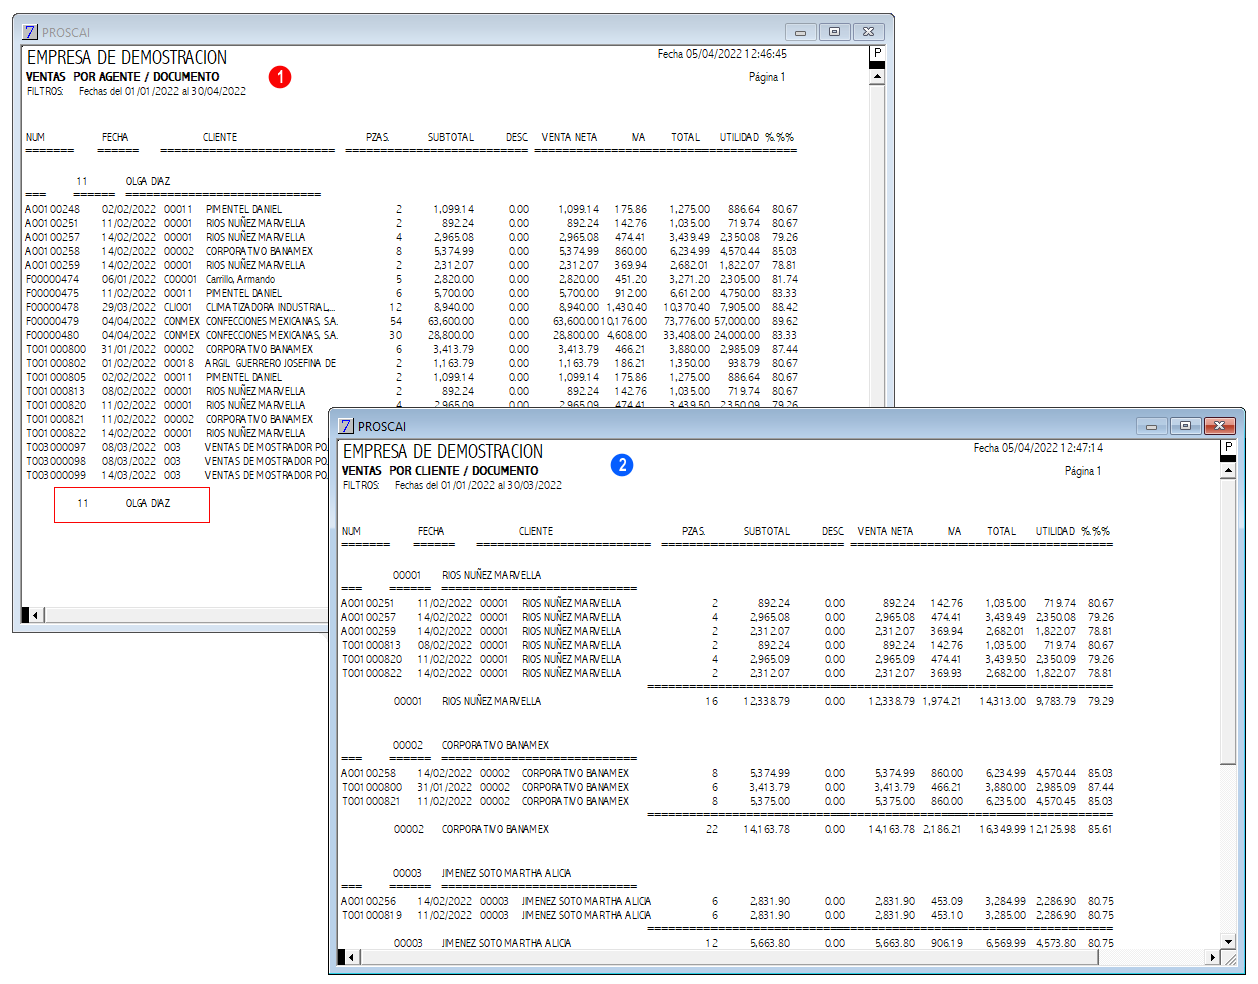The height and width of the screenshot is (984, 1258).
Task: Click the P button in the Ventas por Cliente window
Action: point(1228,447)
